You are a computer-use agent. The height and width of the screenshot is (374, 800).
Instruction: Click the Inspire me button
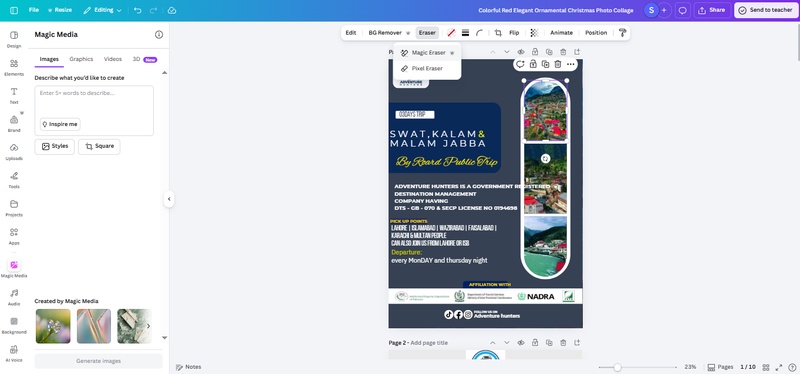tap(60, 124)
